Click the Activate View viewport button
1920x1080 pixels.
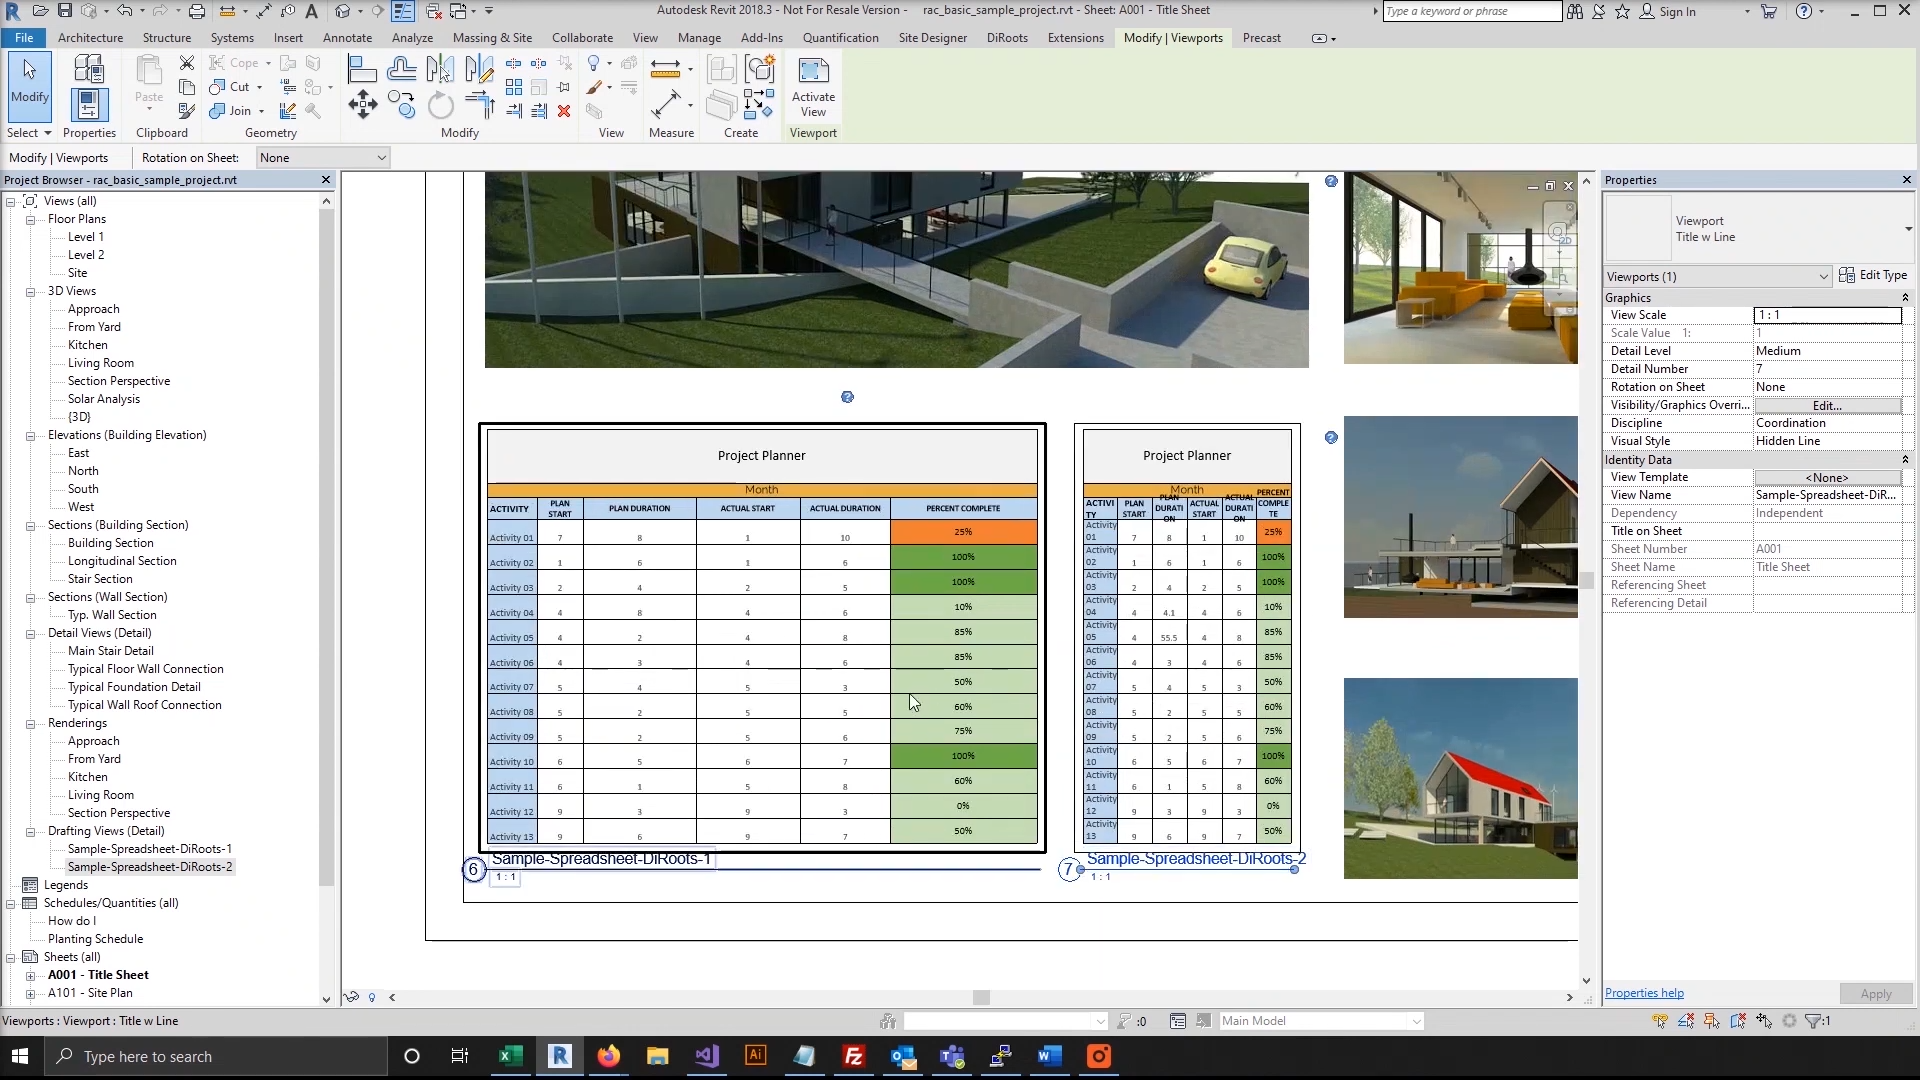pyautogui.click(x=813, y=88)
